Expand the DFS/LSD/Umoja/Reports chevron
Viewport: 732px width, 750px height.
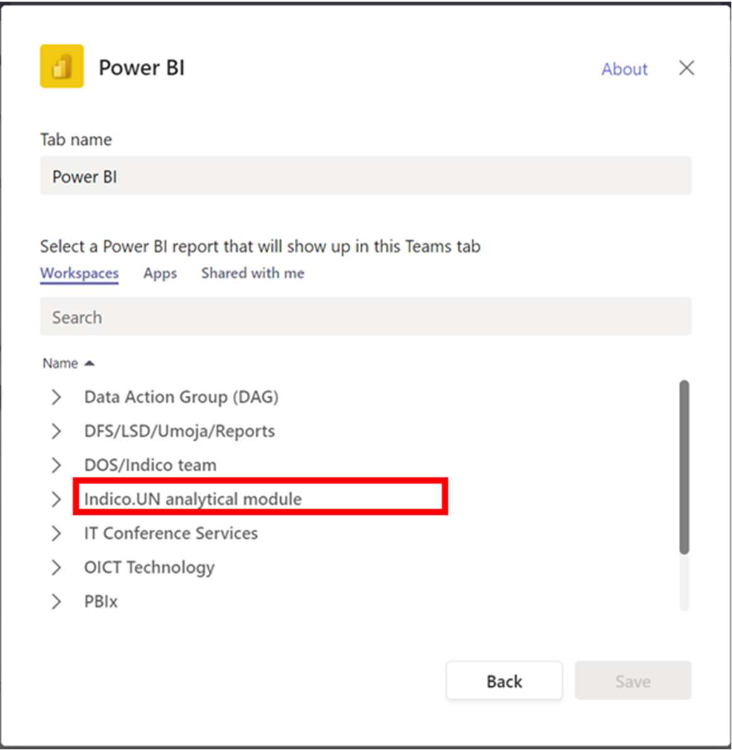pos(56,431)
